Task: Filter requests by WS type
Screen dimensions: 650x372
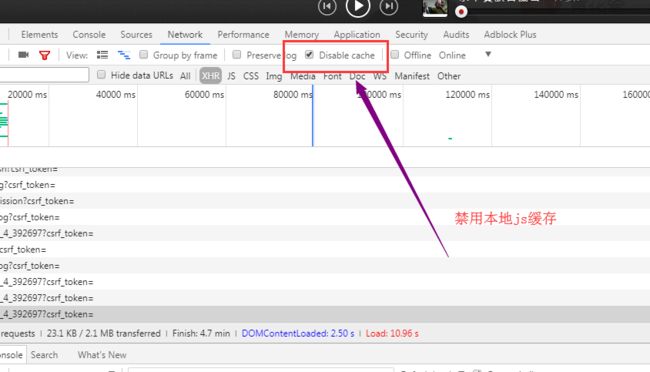Action: coord(380,76)
